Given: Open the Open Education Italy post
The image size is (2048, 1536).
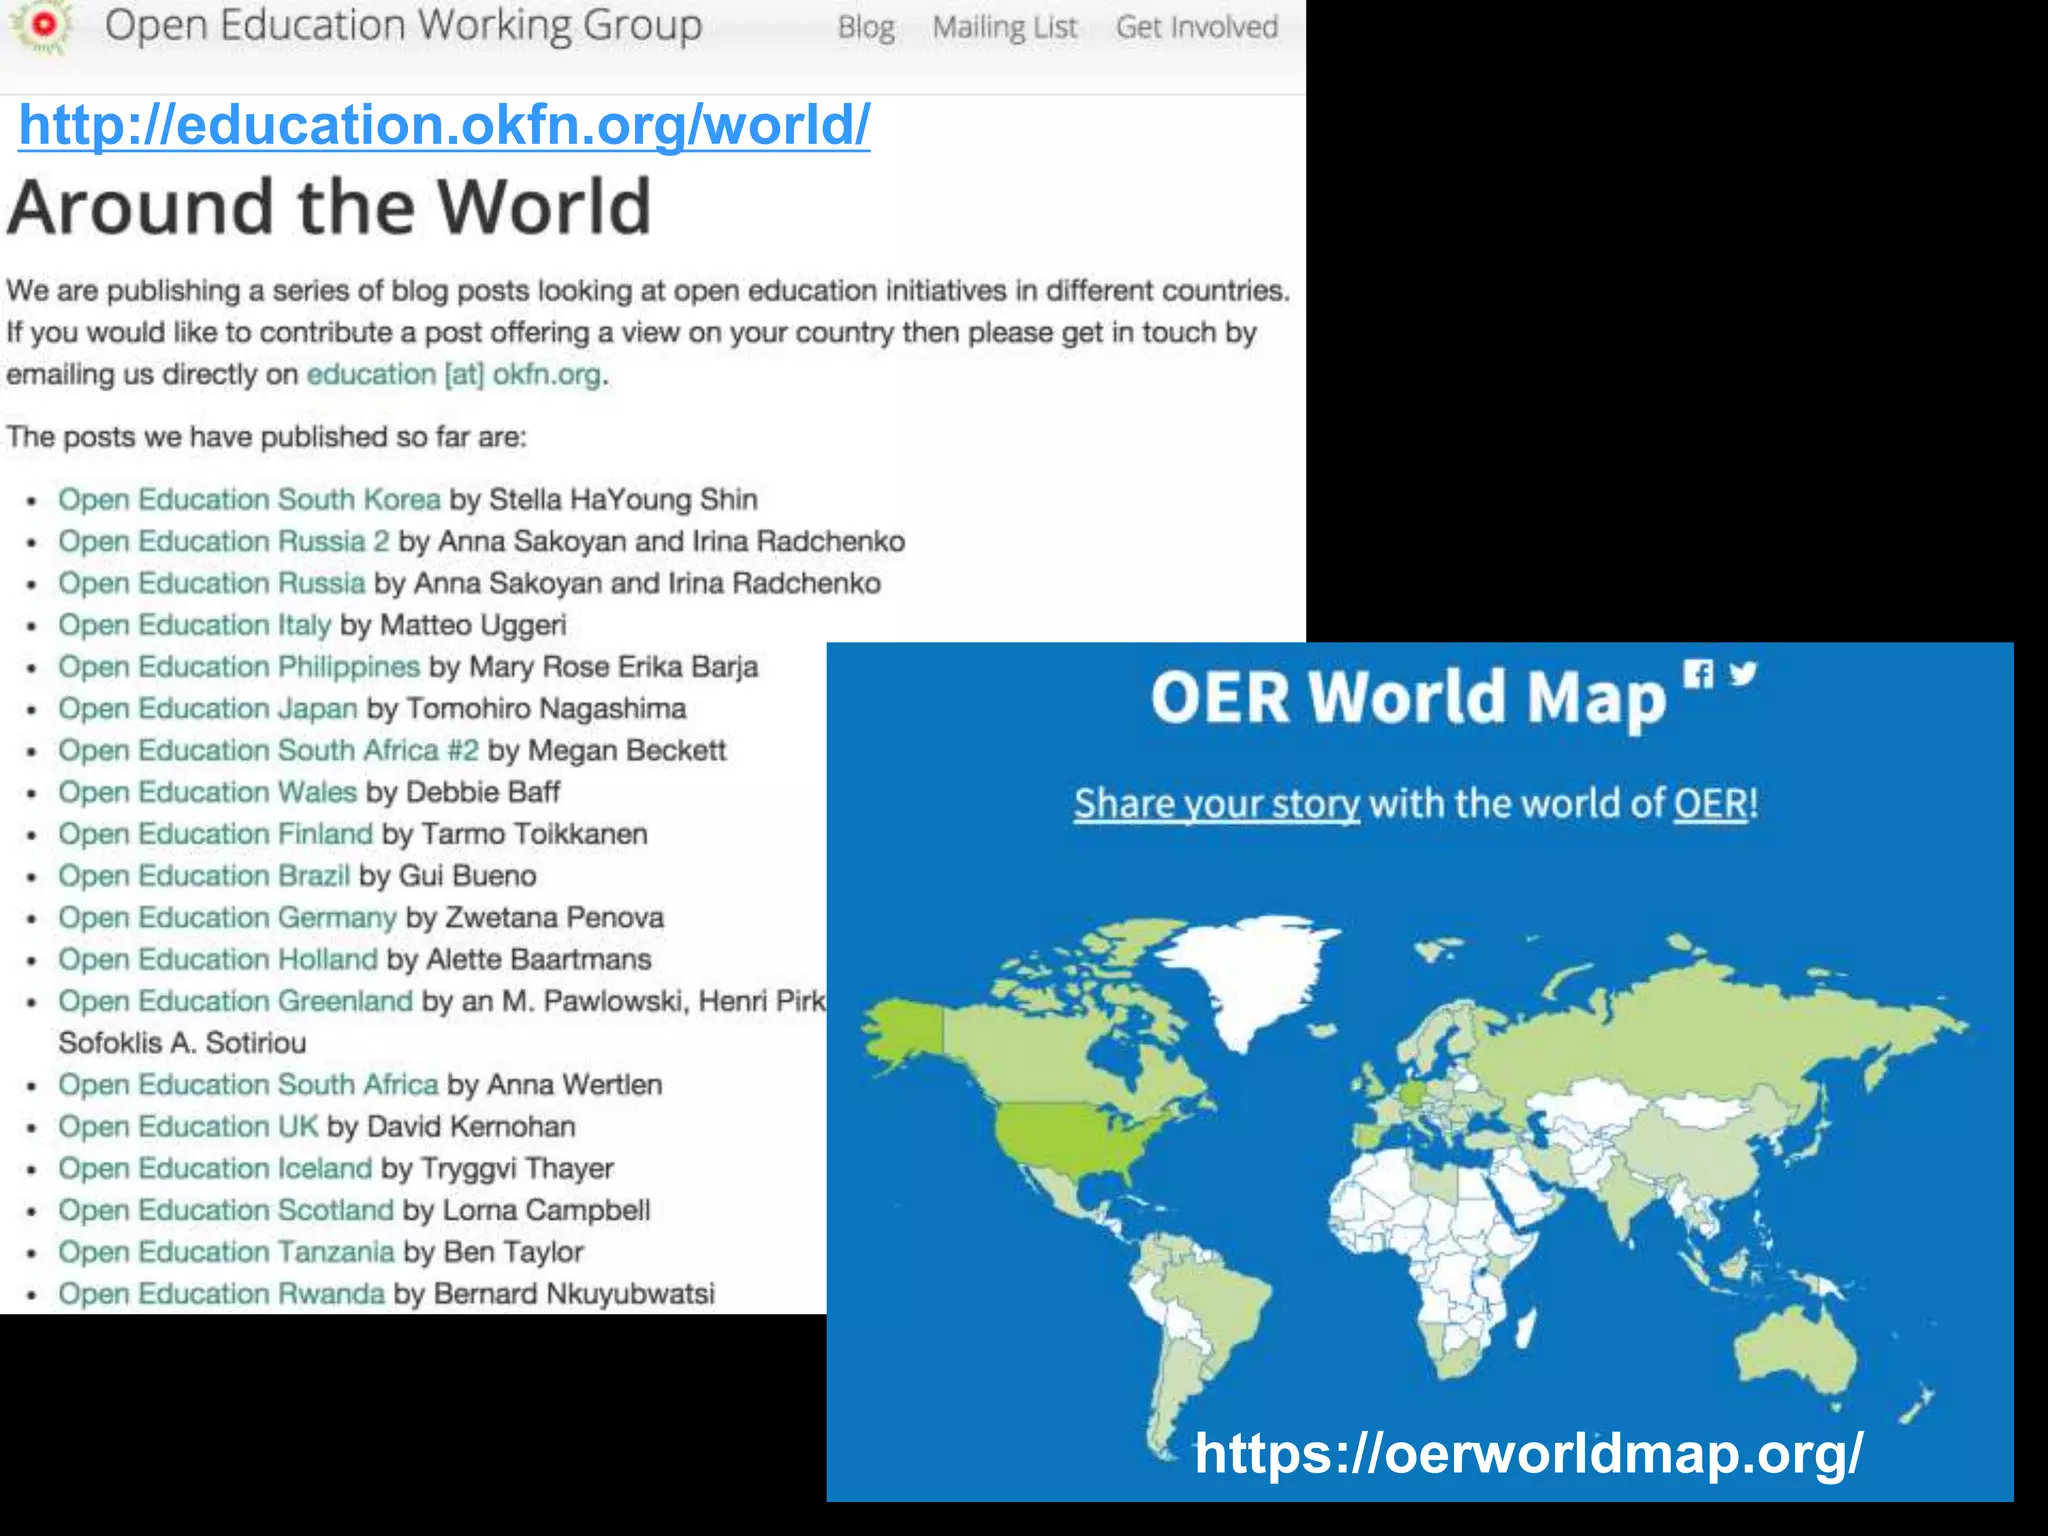Looking at the screenshot, I should pyautogui.click(x=194, y=625).
